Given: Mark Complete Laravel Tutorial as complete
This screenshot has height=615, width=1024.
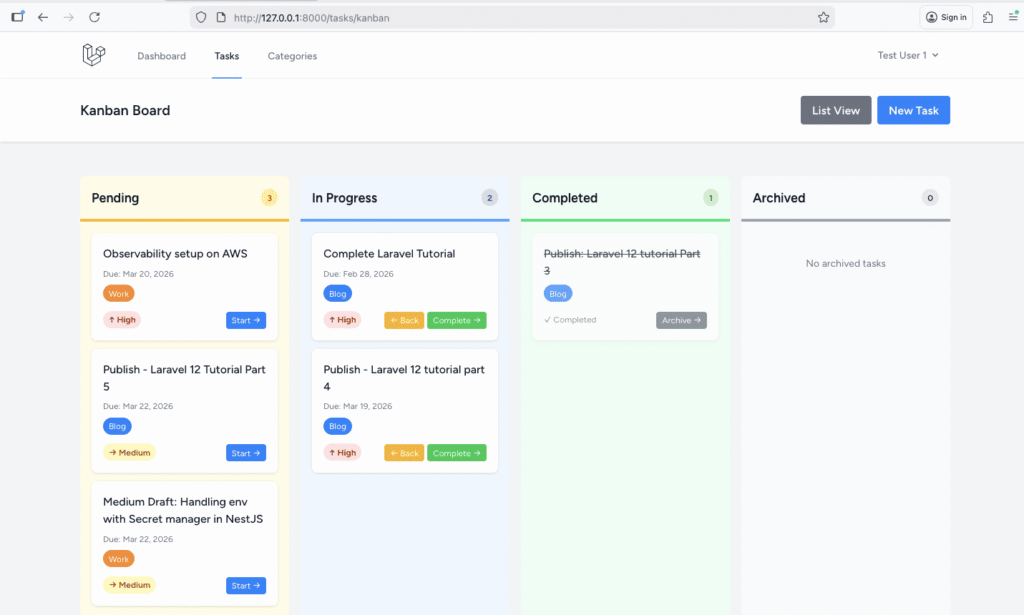Looking at the screenshot, I should coord(456,320).
